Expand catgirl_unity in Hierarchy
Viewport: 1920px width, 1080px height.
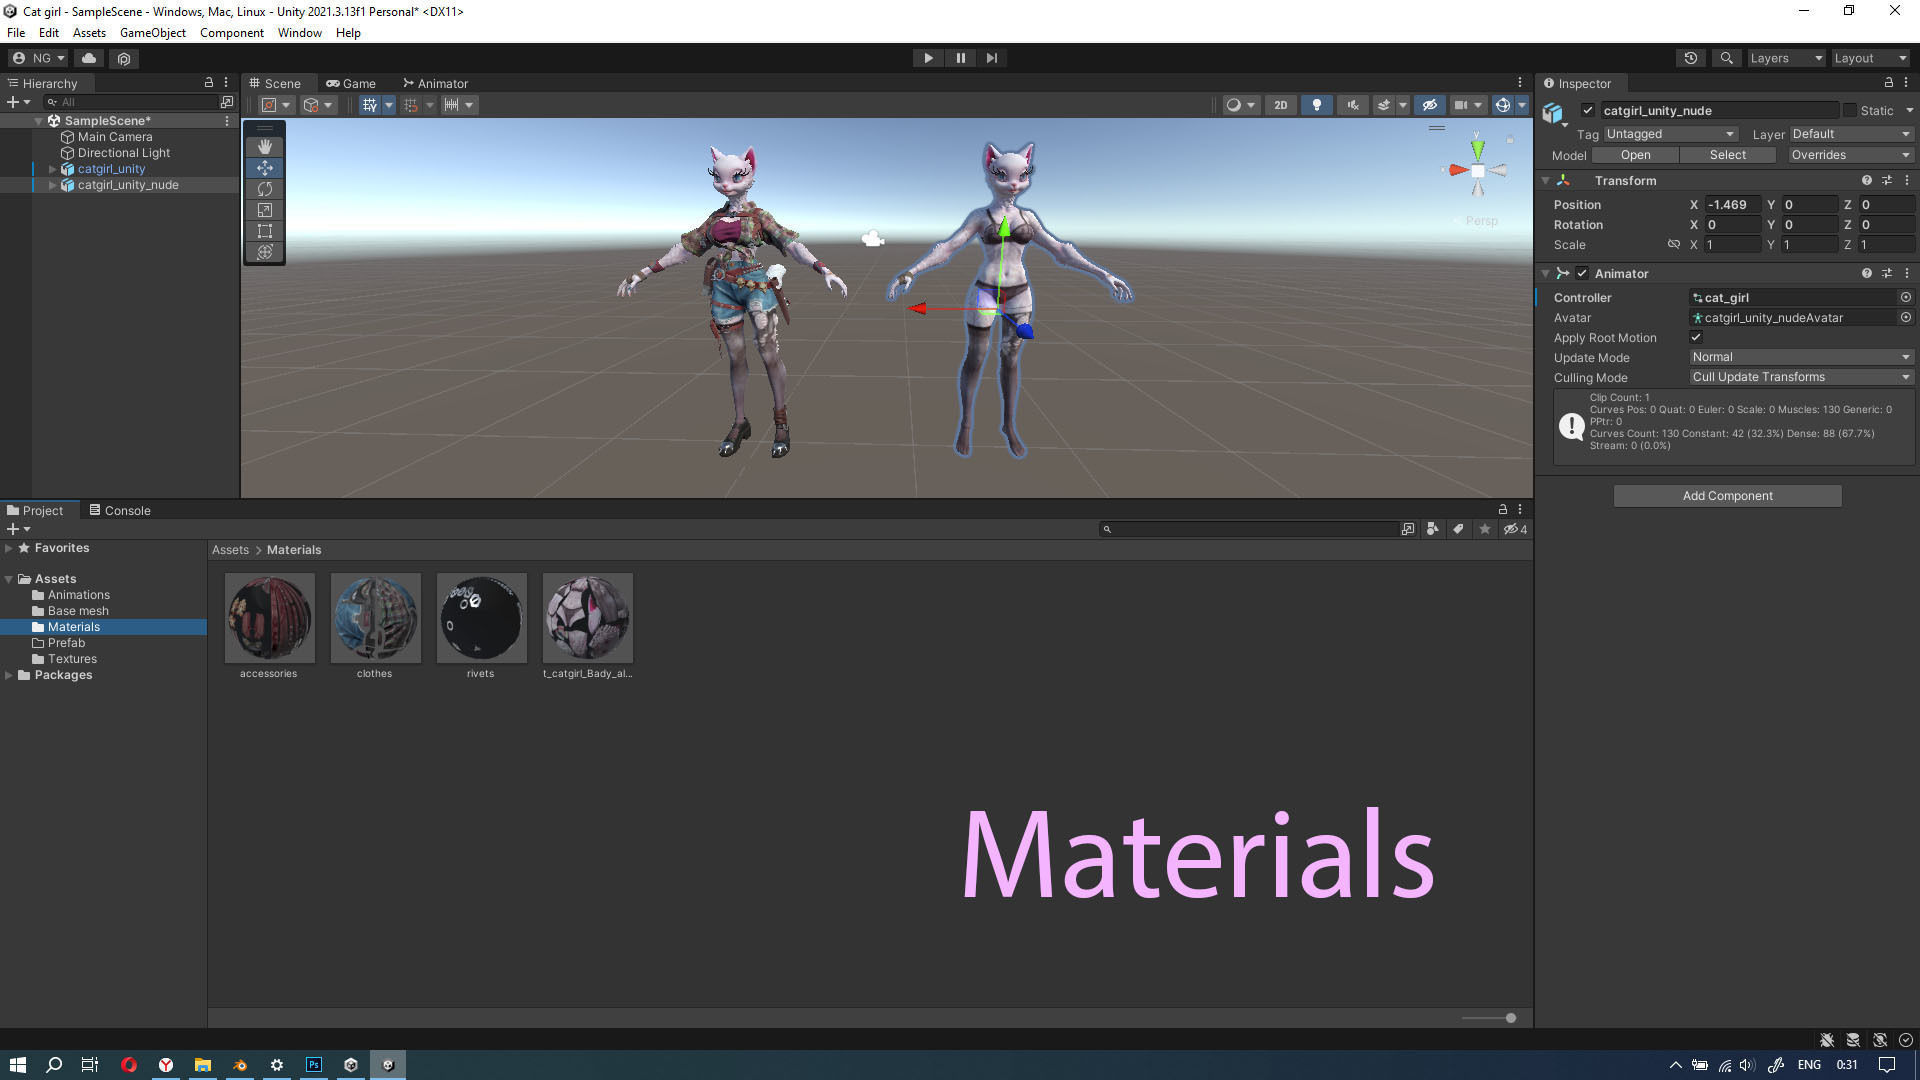(53, 169)
